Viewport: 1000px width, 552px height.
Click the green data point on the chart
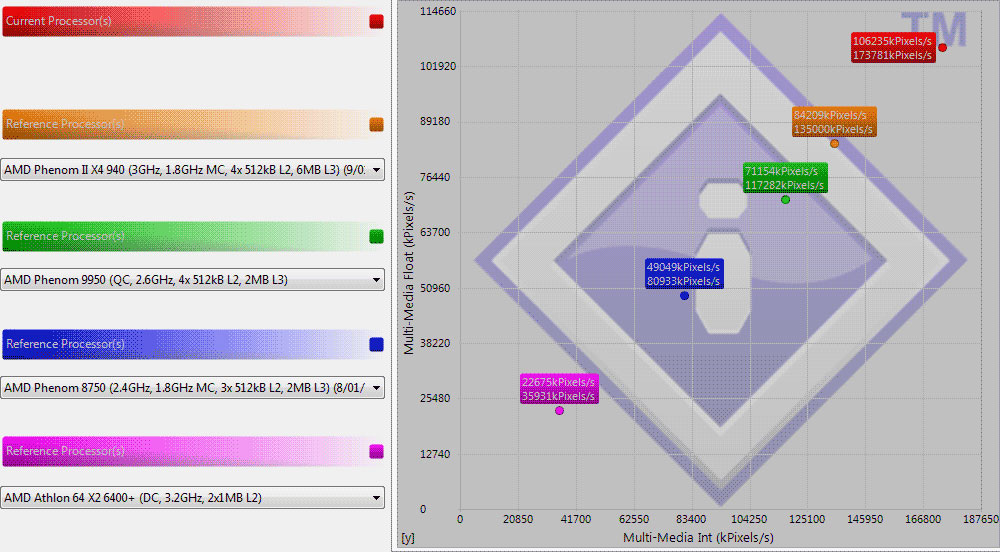point(785,200)
